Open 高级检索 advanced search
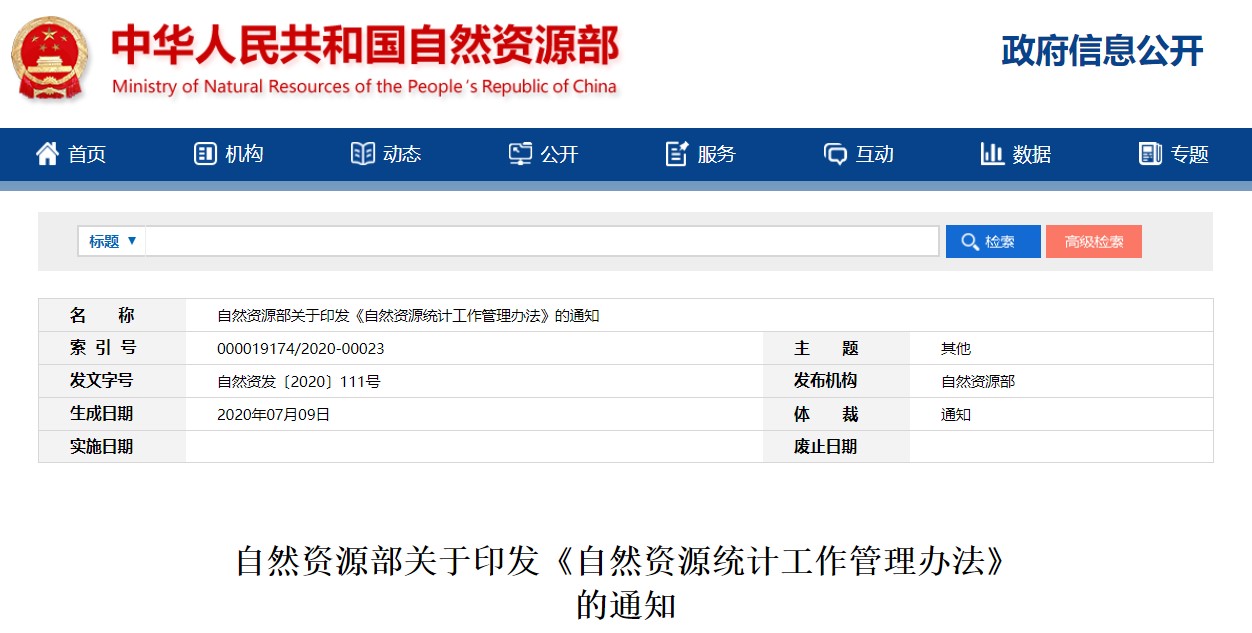 point(1093,242)
